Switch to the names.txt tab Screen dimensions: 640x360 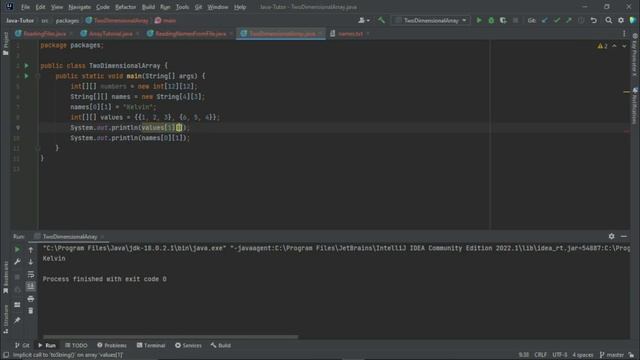350,34
